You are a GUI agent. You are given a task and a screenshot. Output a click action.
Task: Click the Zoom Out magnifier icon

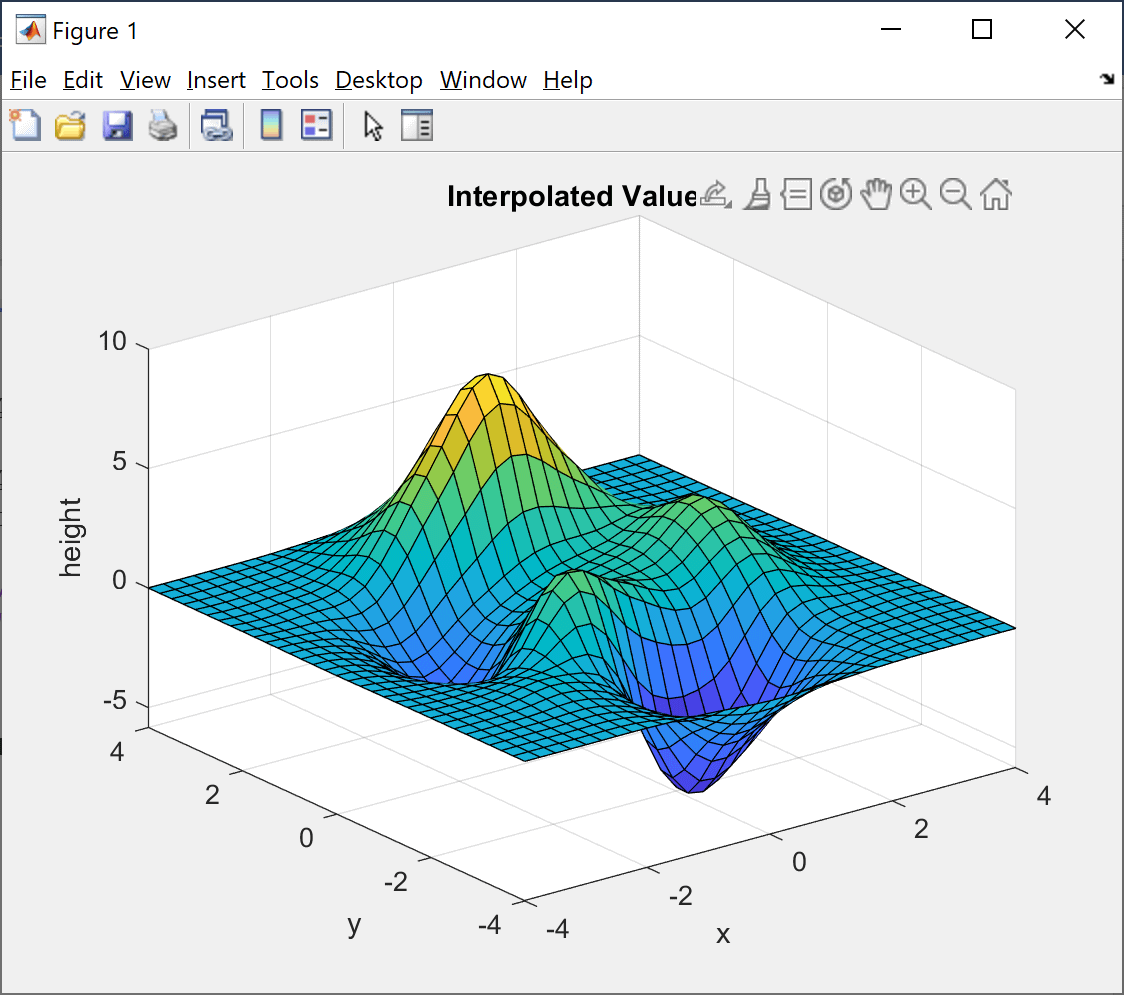[955, 195]
